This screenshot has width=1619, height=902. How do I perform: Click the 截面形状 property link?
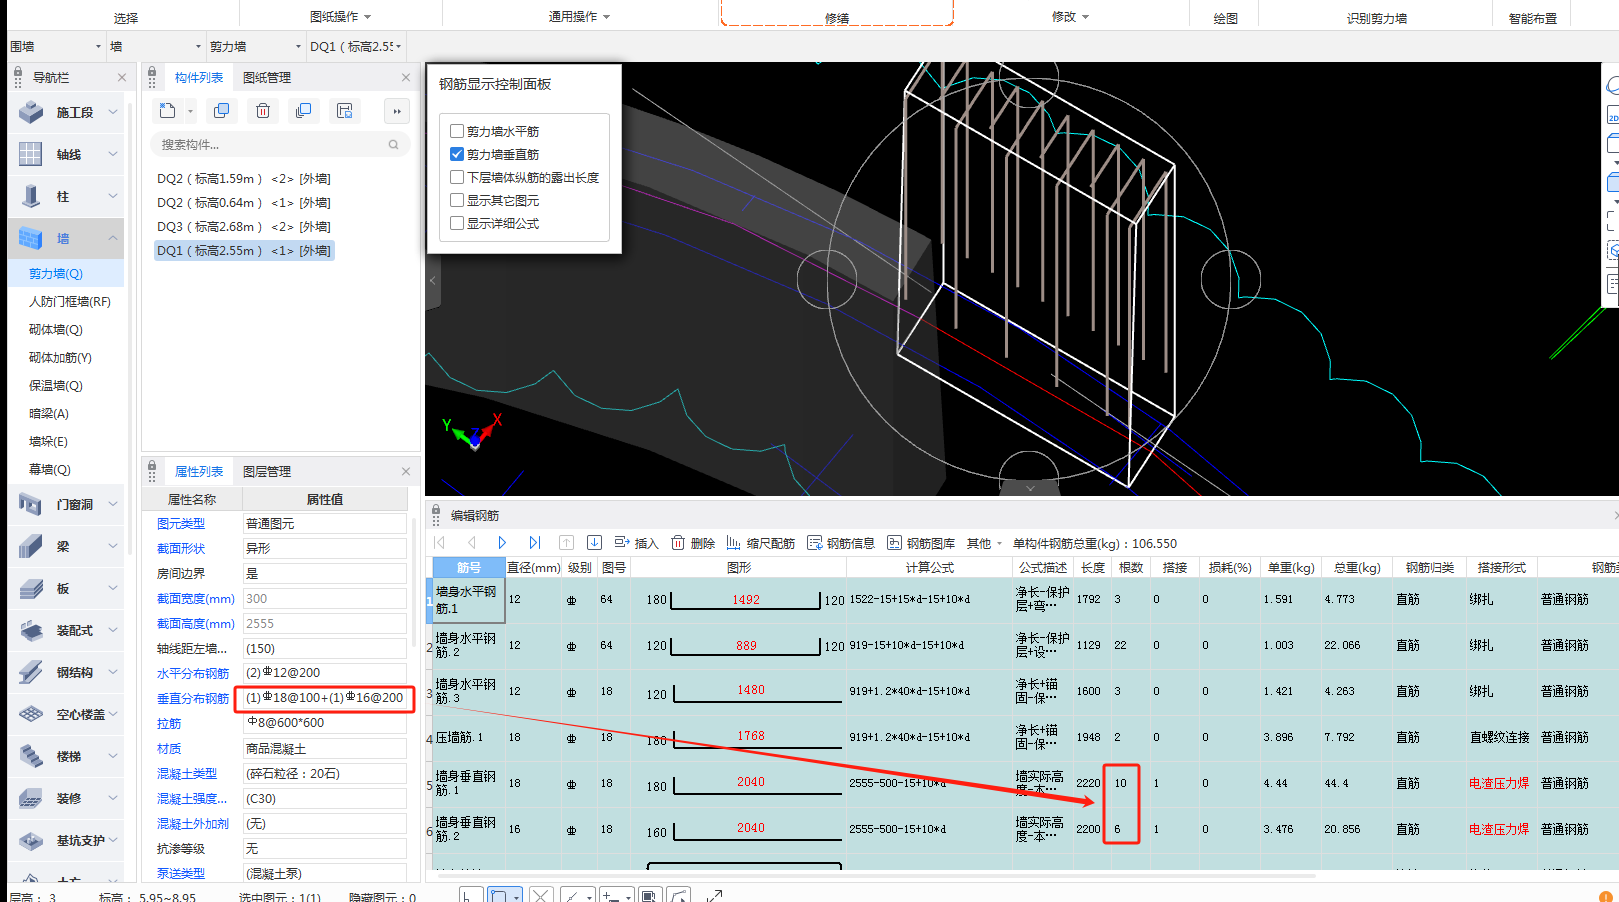pos(181,548)
